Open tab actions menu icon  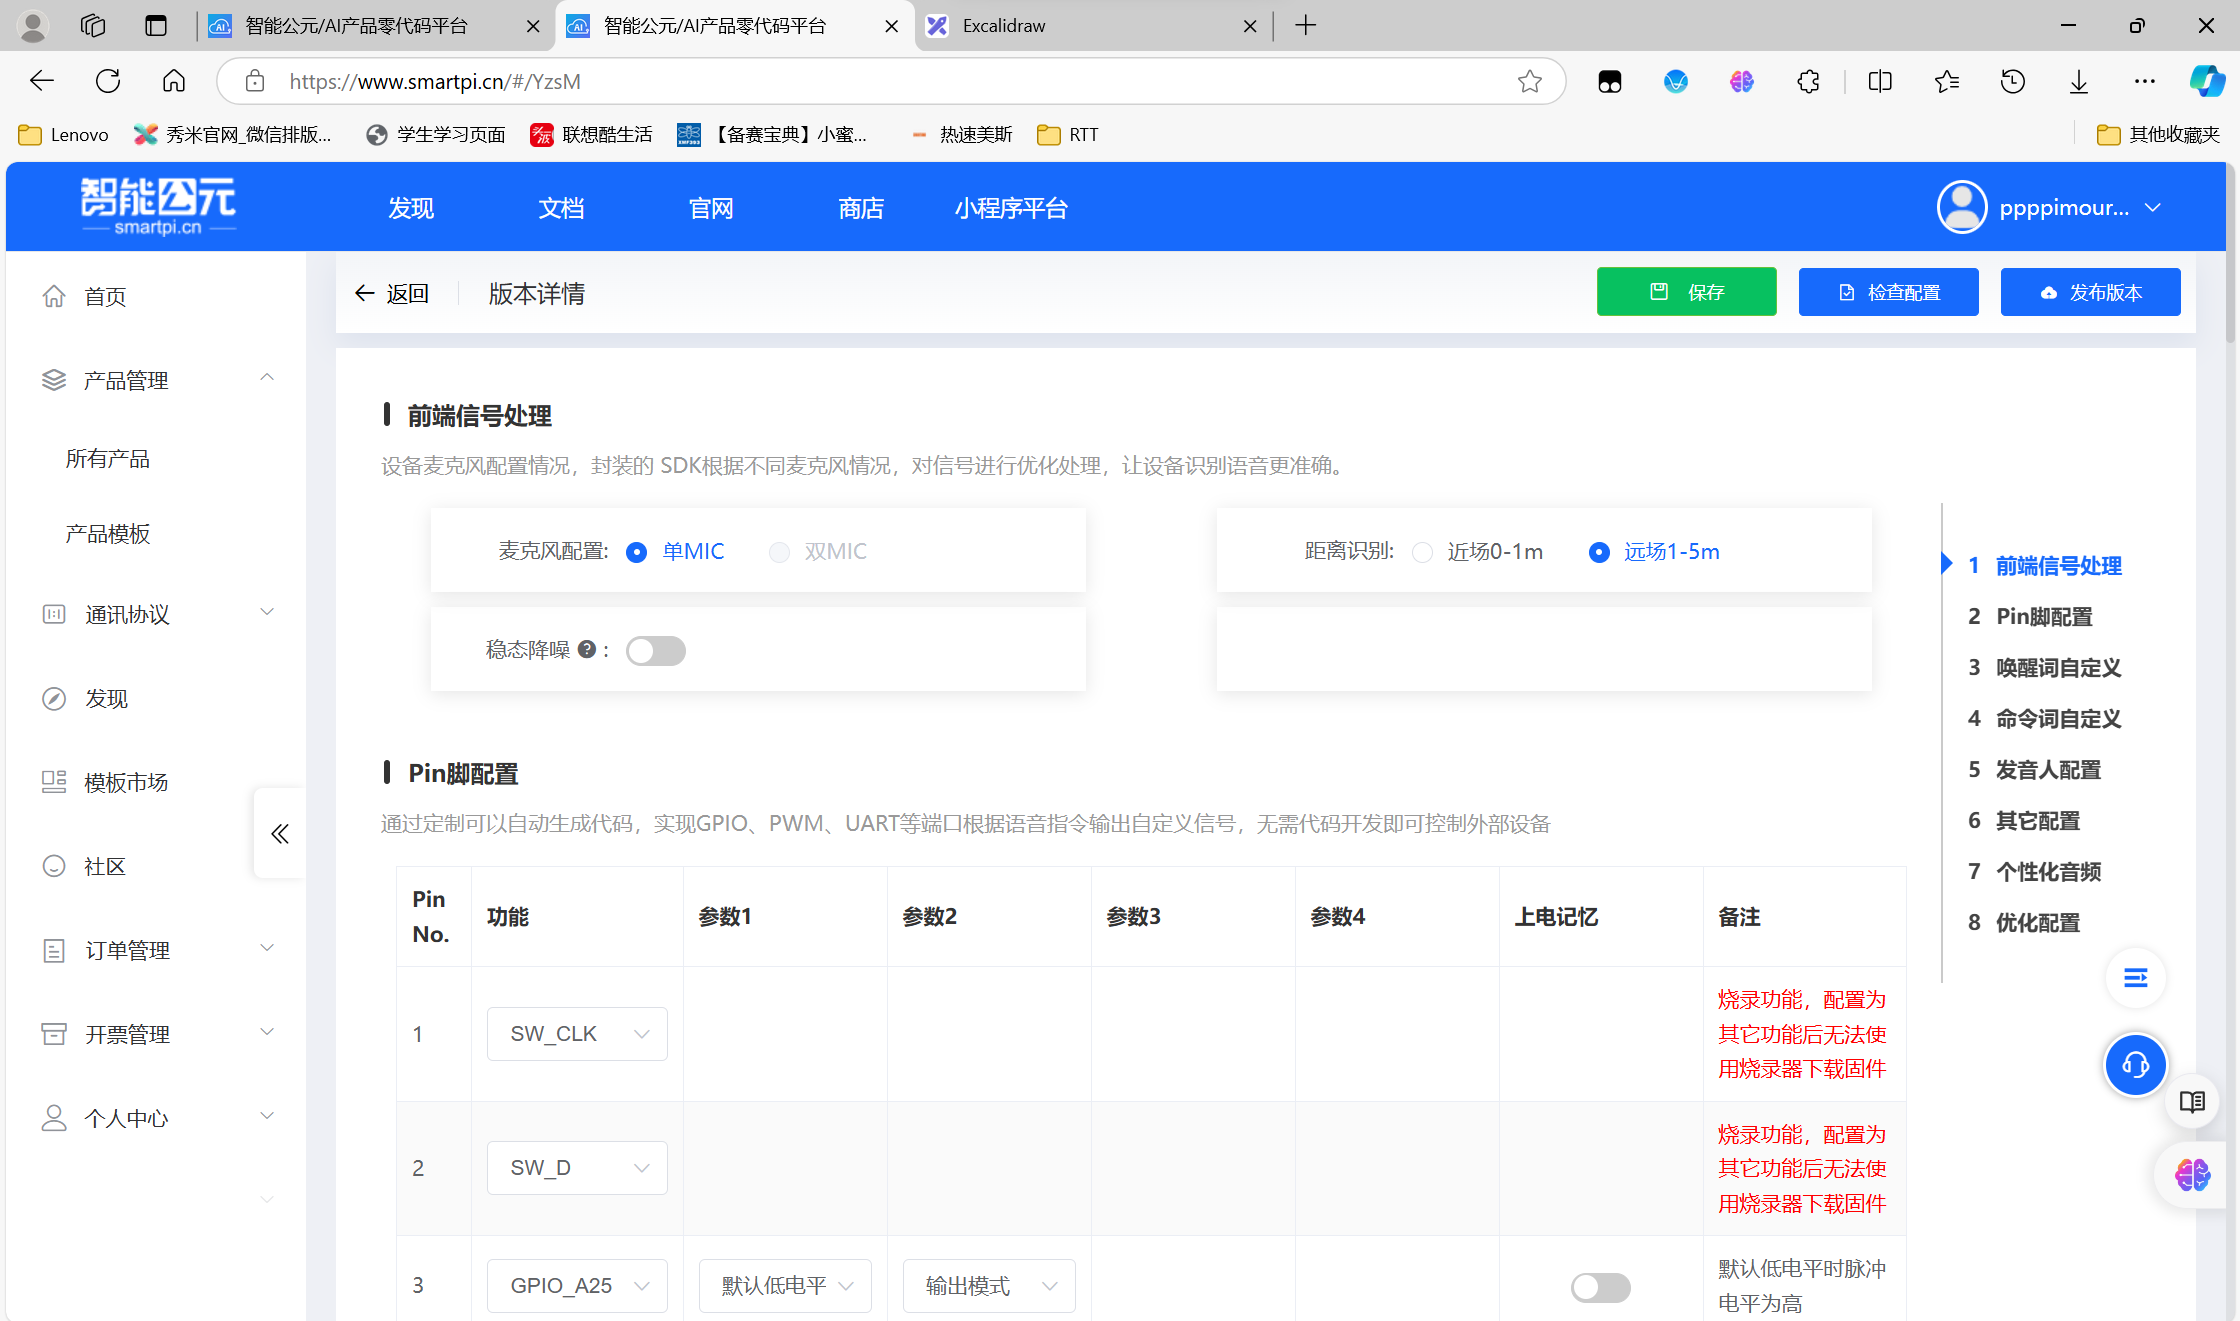pyautogui.click(x=156, y=26)
